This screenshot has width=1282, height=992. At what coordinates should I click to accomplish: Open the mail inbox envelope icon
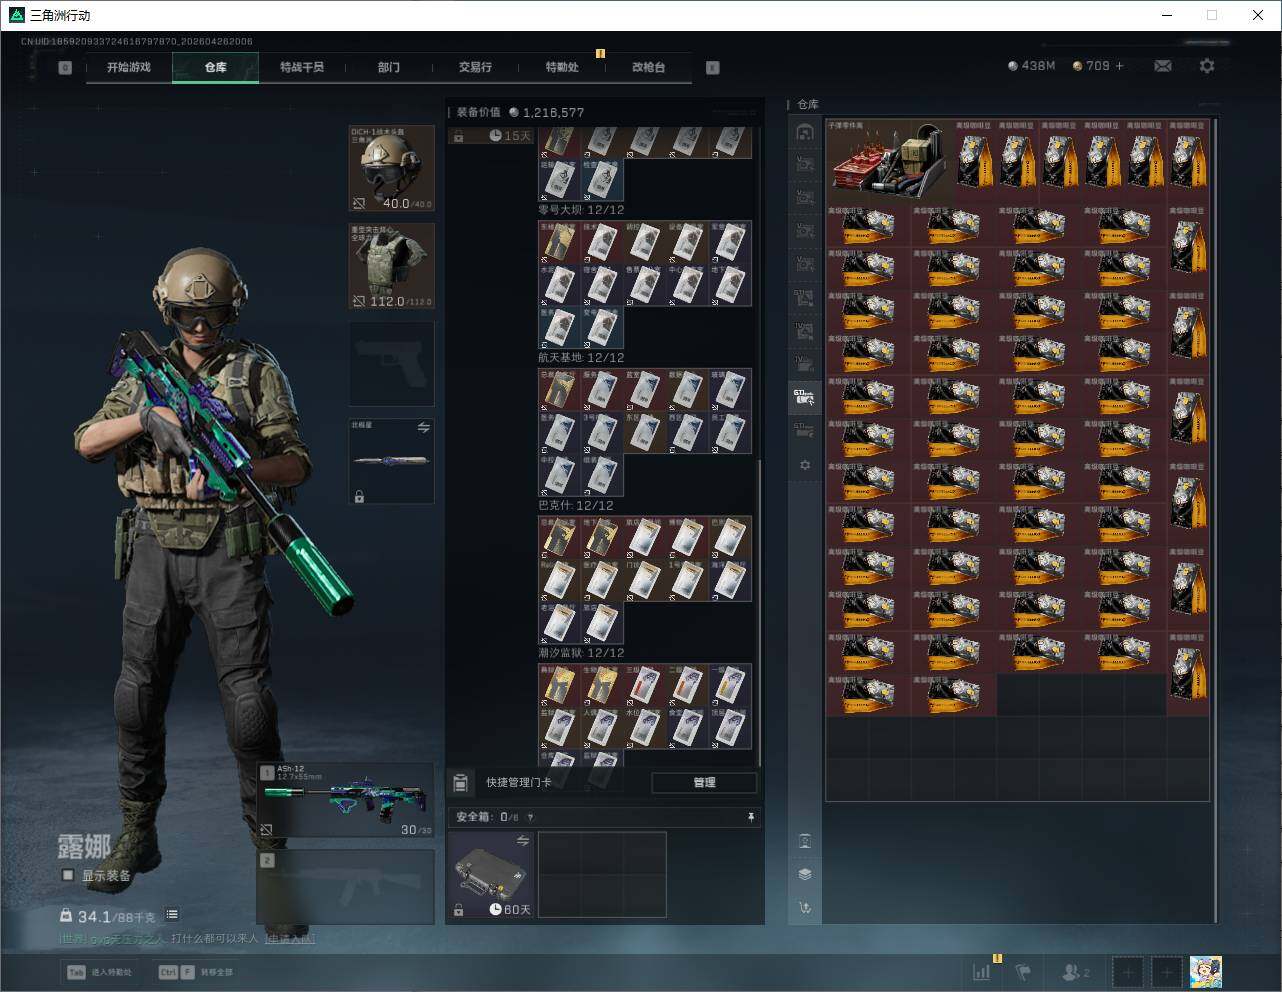(x=1162, y=66)
